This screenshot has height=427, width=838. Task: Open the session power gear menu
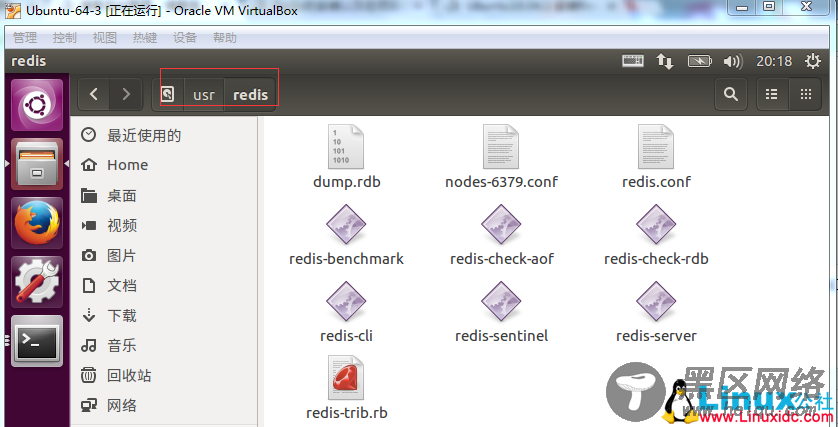pyautogui.click(x=812, y=61)
